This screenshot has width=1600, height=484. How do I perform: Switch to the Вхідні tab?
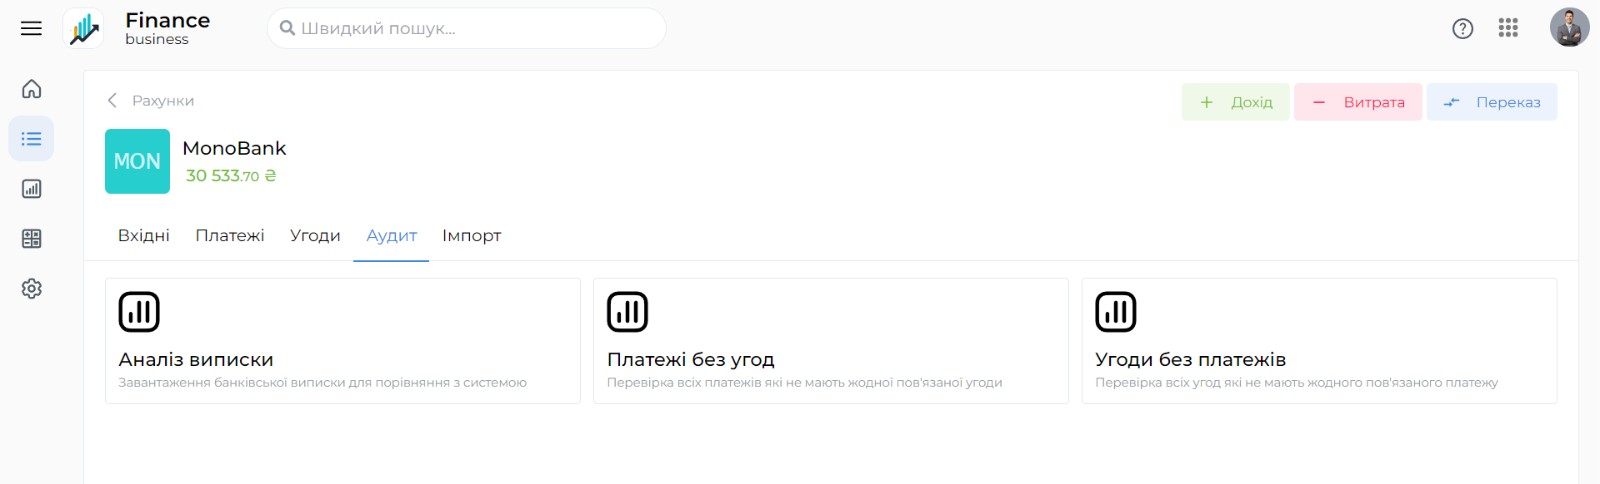coord(144,236)
